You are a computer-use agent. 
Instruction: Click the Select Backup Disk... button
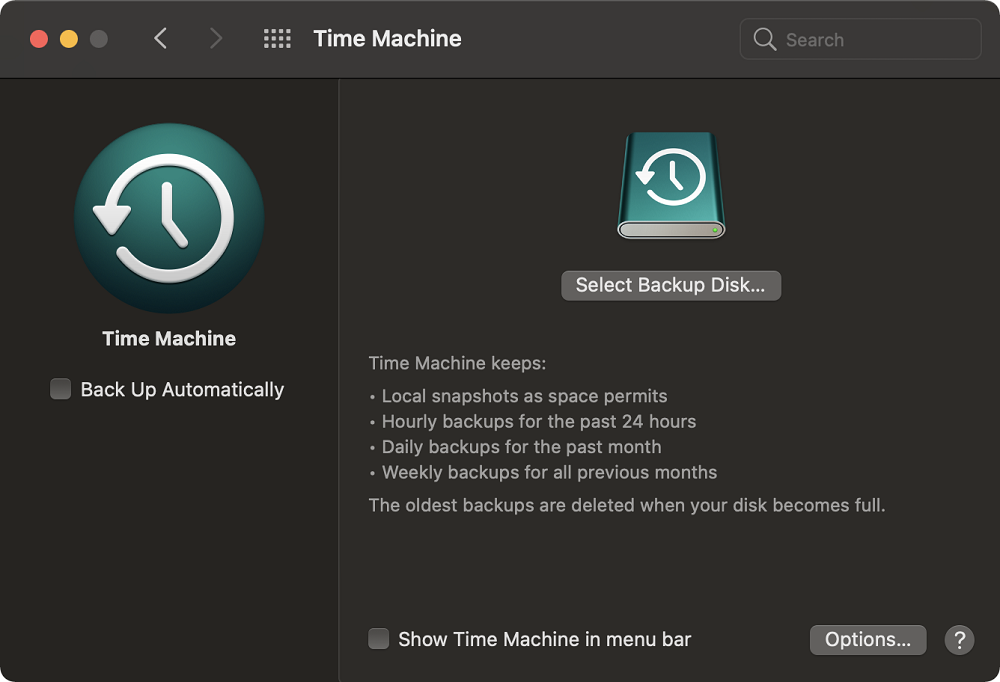(671, 285)
